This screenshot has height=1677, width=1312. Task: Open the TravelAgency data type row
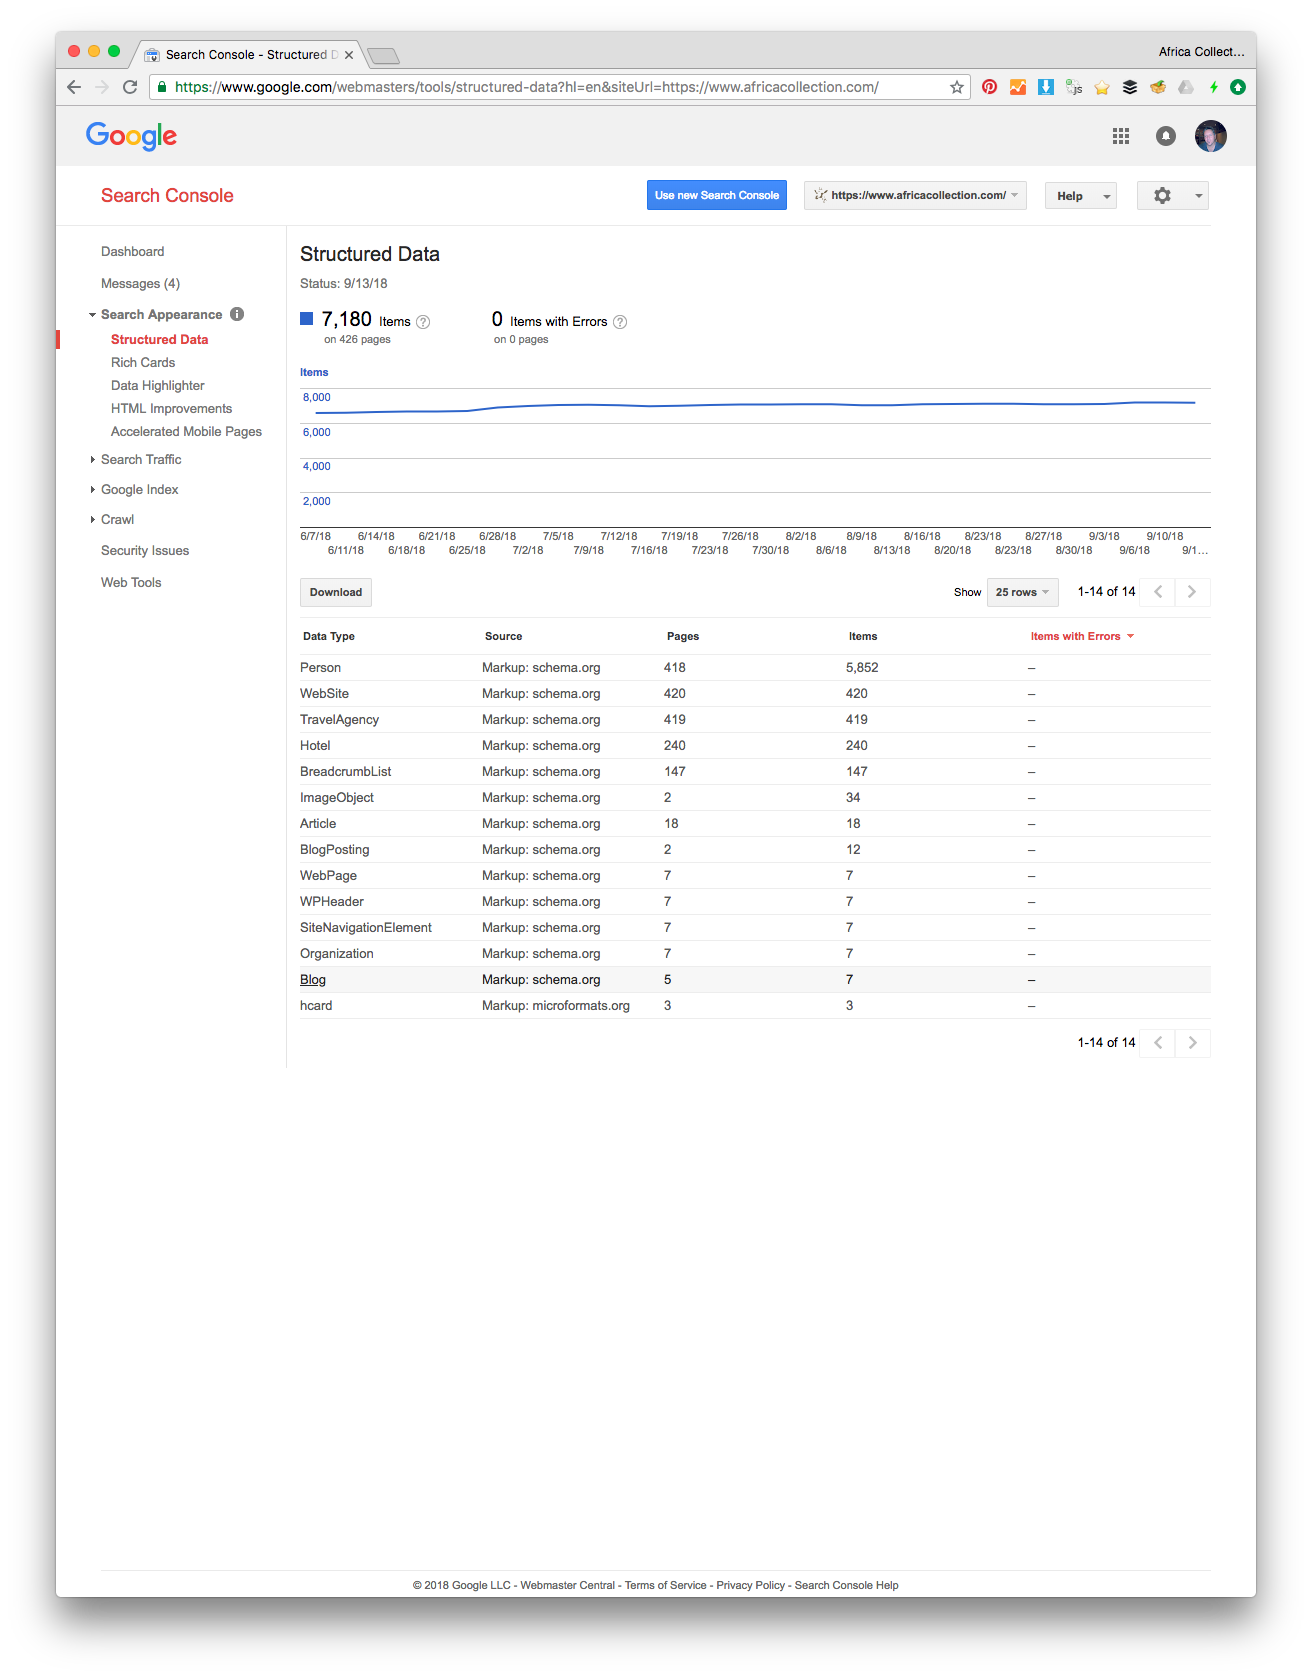[x=755, y=720]
